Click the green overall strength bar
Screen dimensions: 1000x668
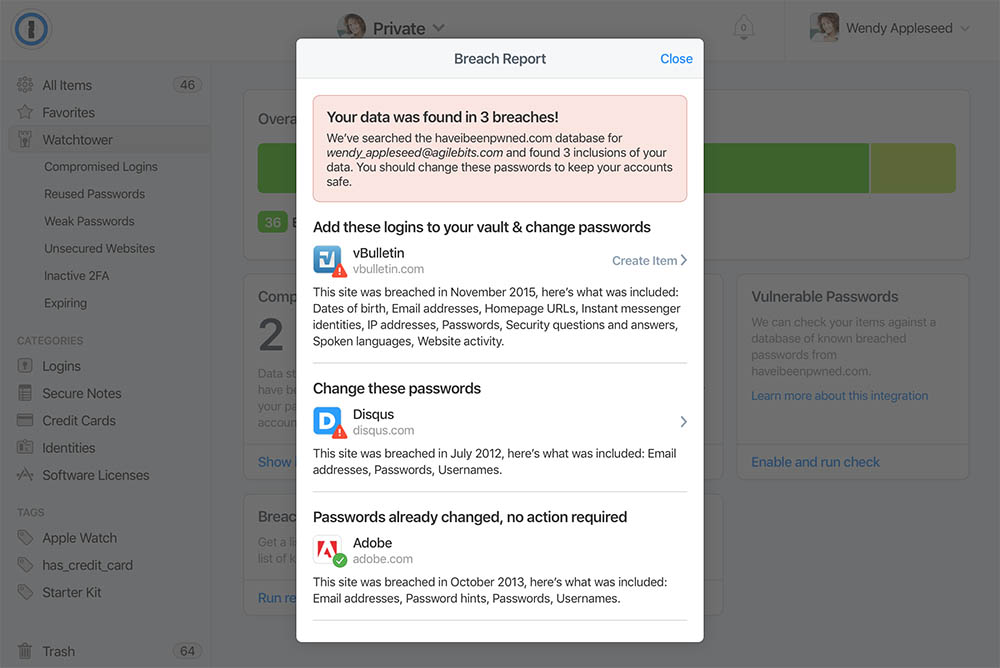tap(786, 168)
